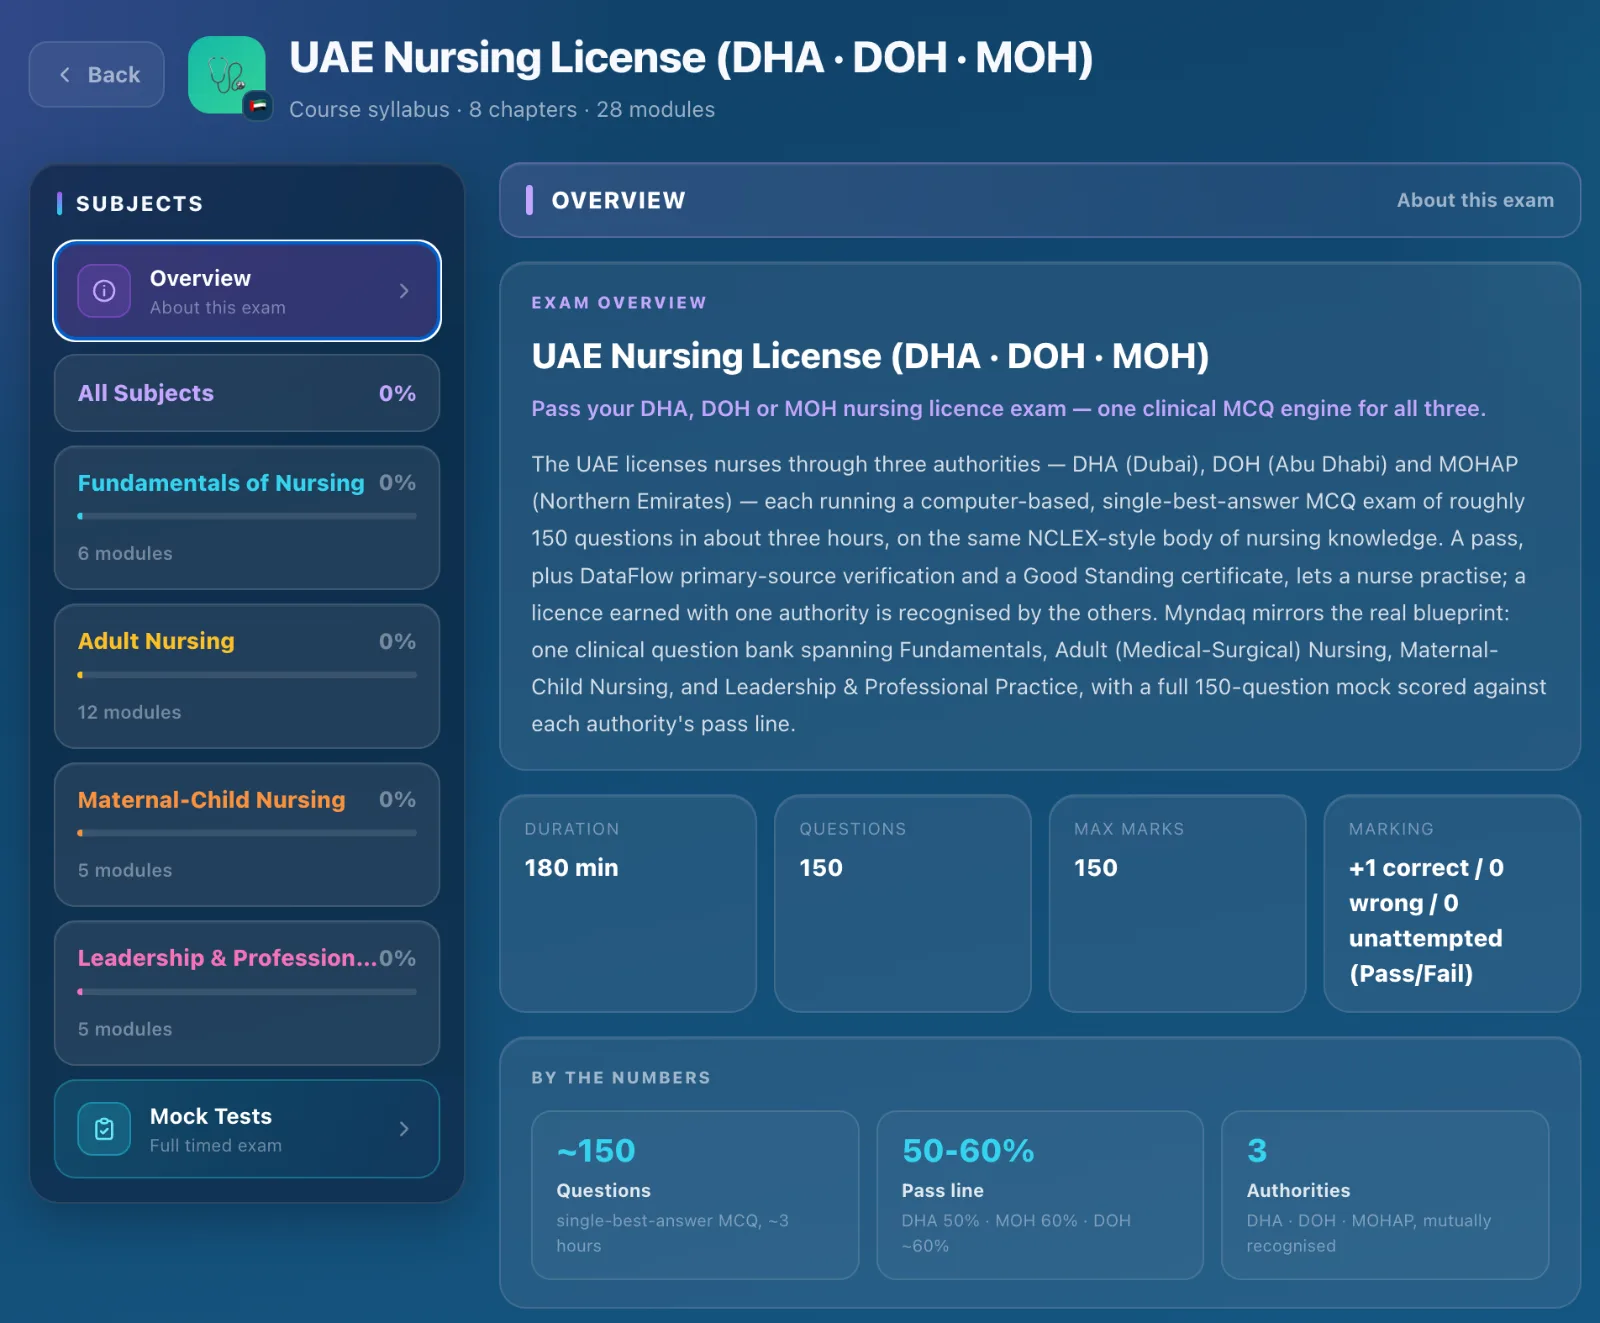Click the Leadership & Profession progress bar
Screen dimensions: 1600x1323
coord(247,992)
